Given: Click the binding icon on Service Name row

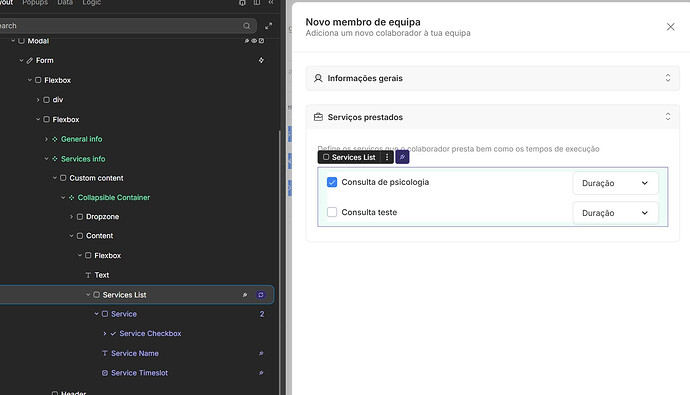Looking at the screenshot, I should [x=261, y=353].
